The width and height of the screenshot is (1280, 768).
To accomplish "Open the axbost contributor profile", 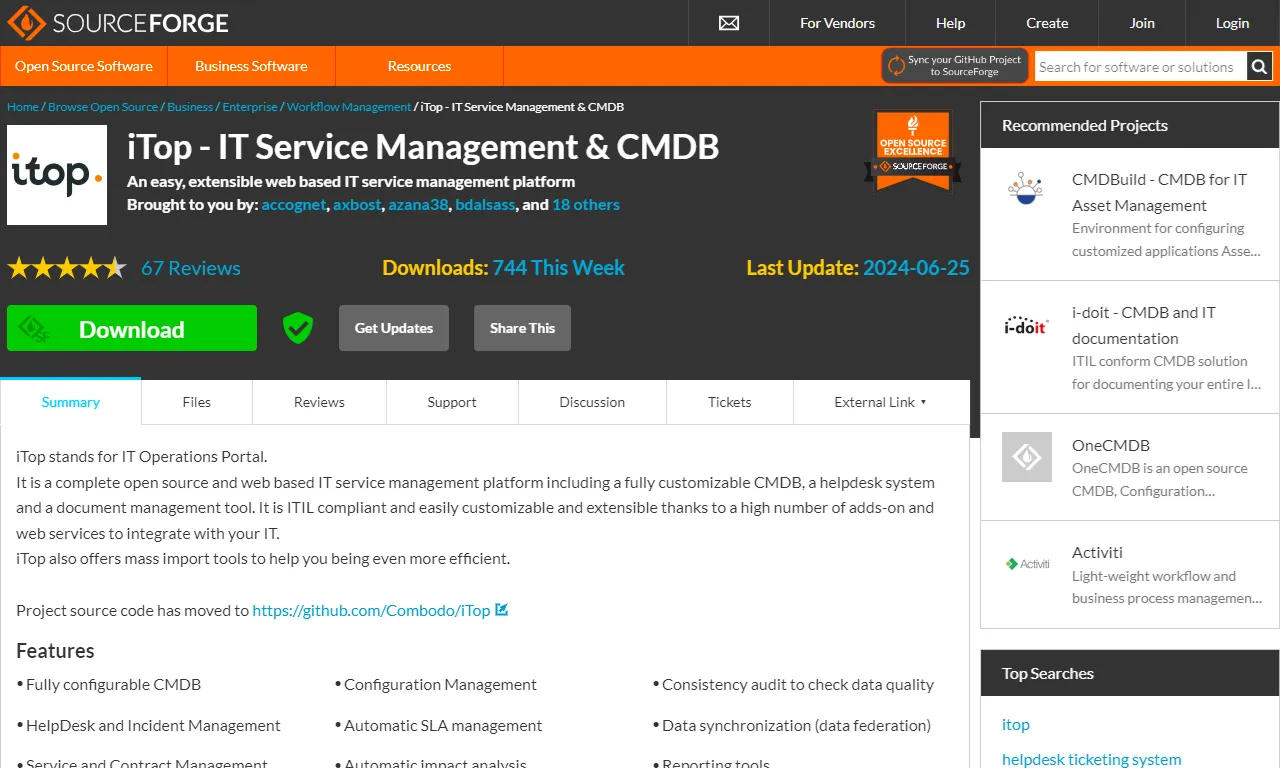I will tap(357, 204).
